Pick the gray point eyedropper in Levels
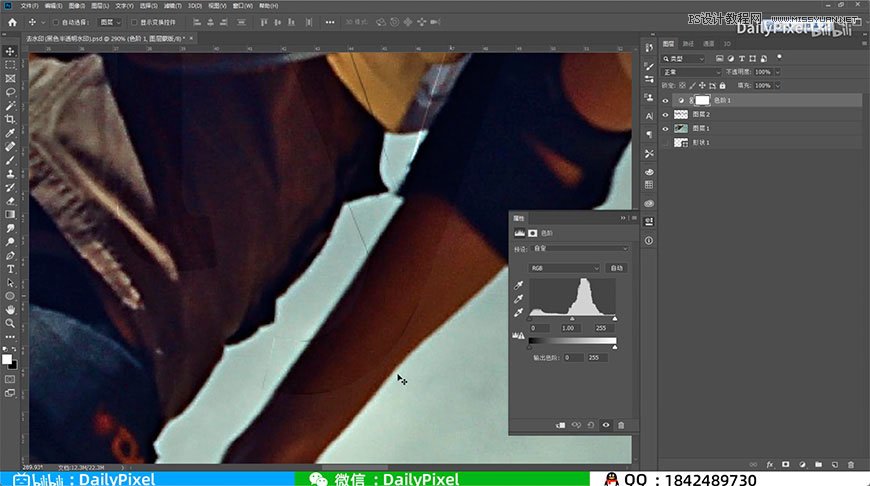The height and width of the screenshot is (486, 870). coord(518,299)
